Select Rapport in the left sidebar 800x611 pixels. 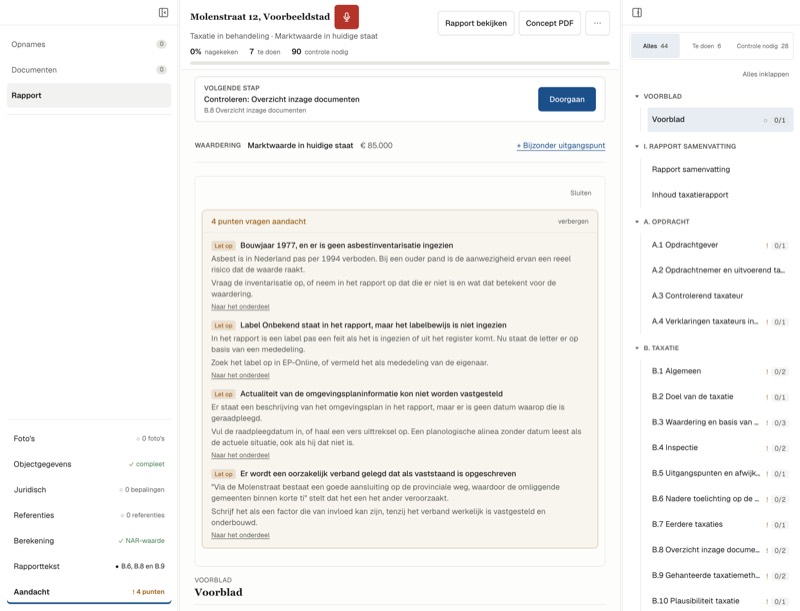[89, 95]
